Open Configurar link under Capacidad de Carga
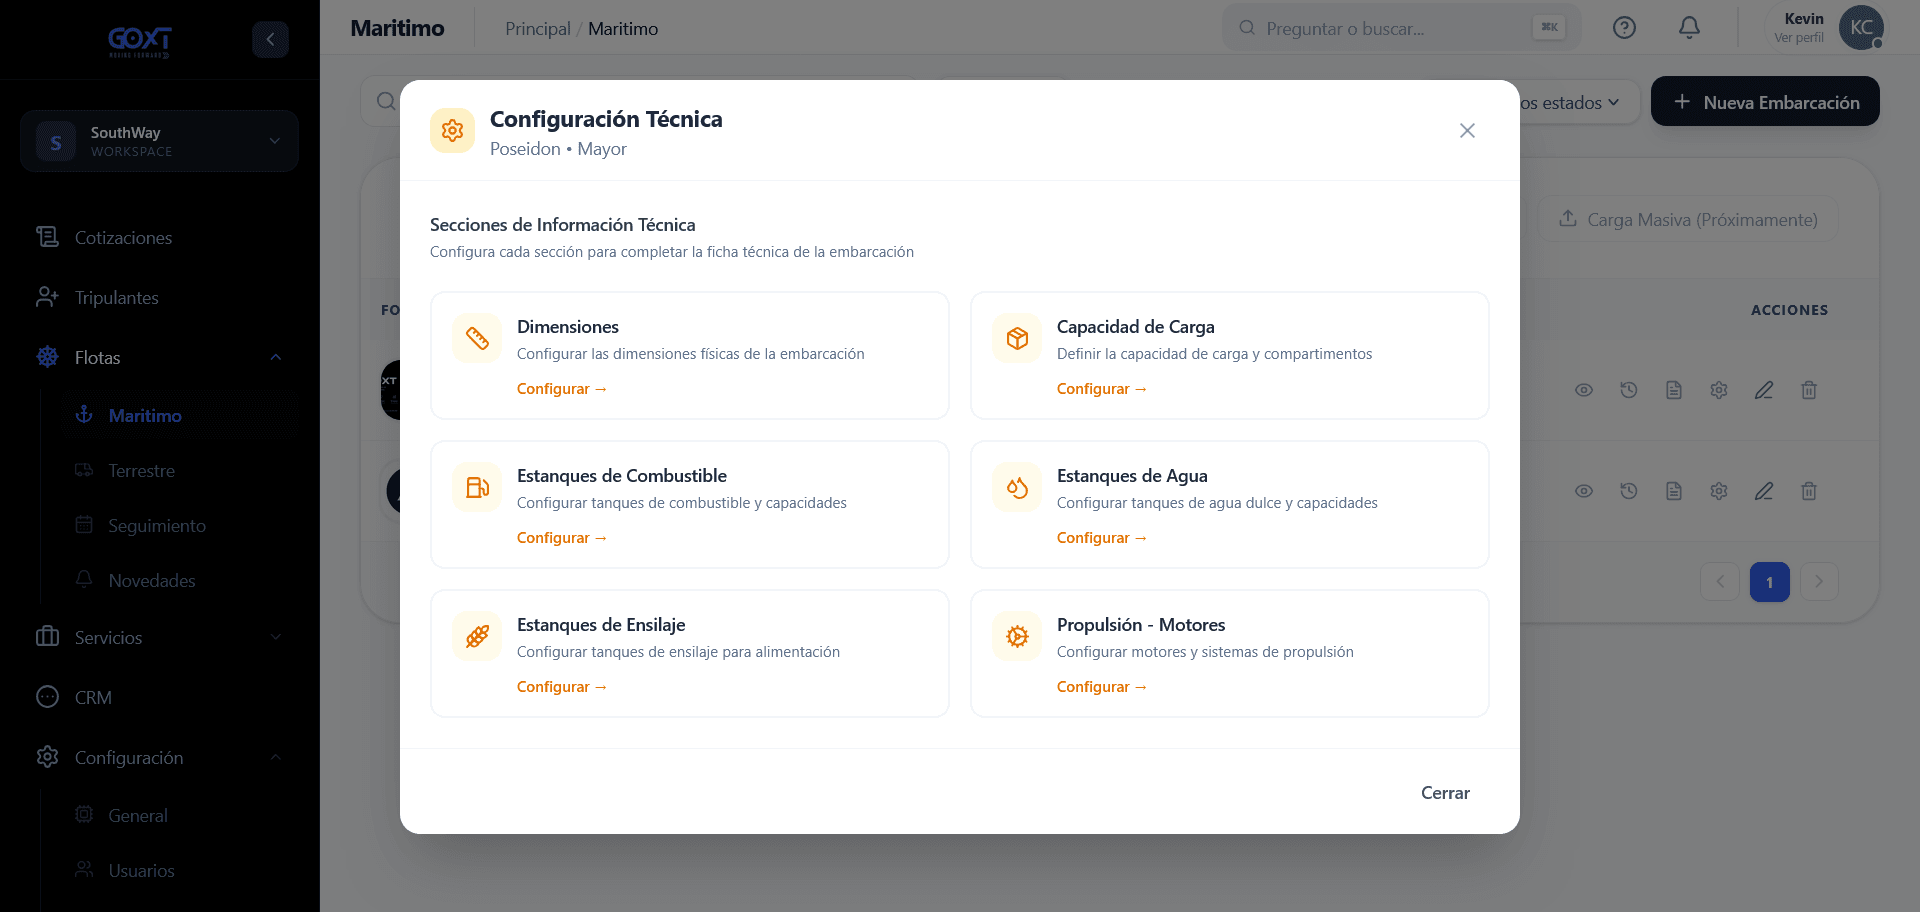 (1102, 389)
